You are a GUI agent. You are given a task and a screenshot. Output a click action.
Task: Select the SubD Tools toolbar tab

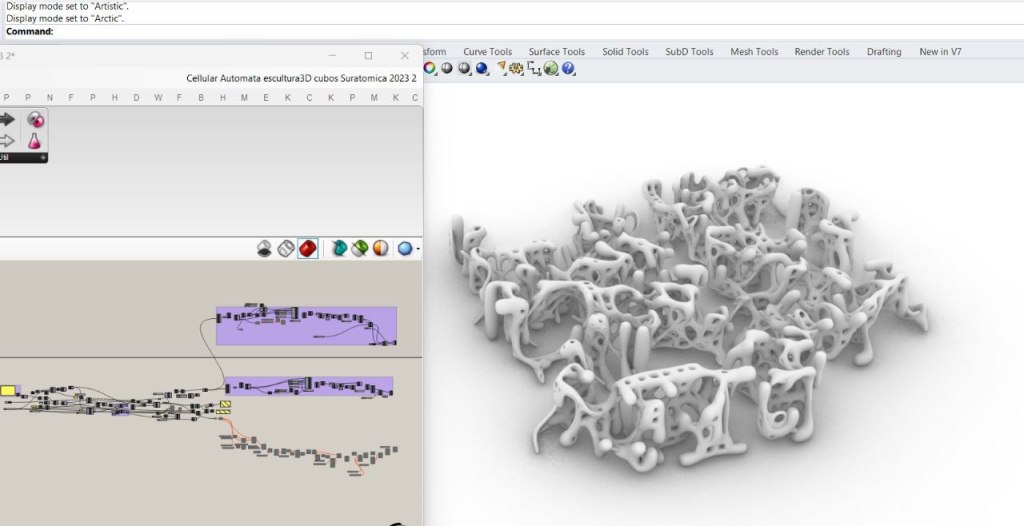tap(689, 52)
